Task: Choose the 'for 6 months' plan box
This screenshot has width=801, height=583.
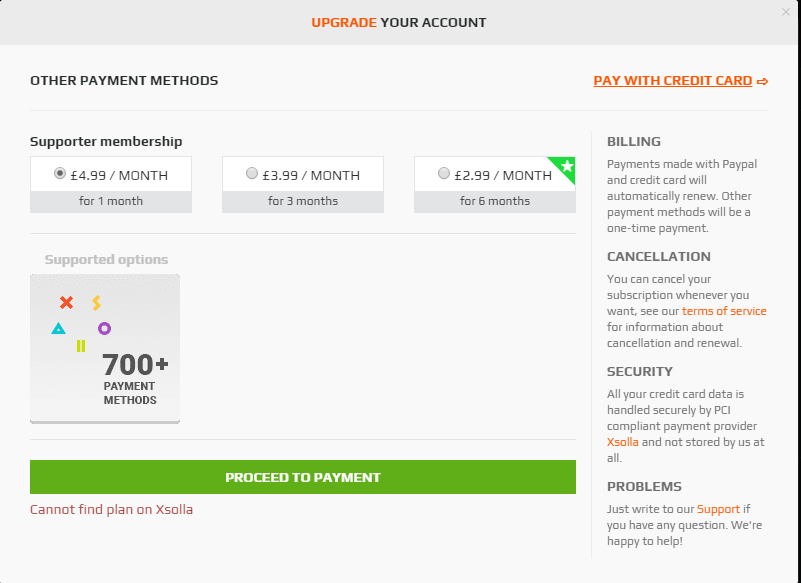Action: pos(495,184)
